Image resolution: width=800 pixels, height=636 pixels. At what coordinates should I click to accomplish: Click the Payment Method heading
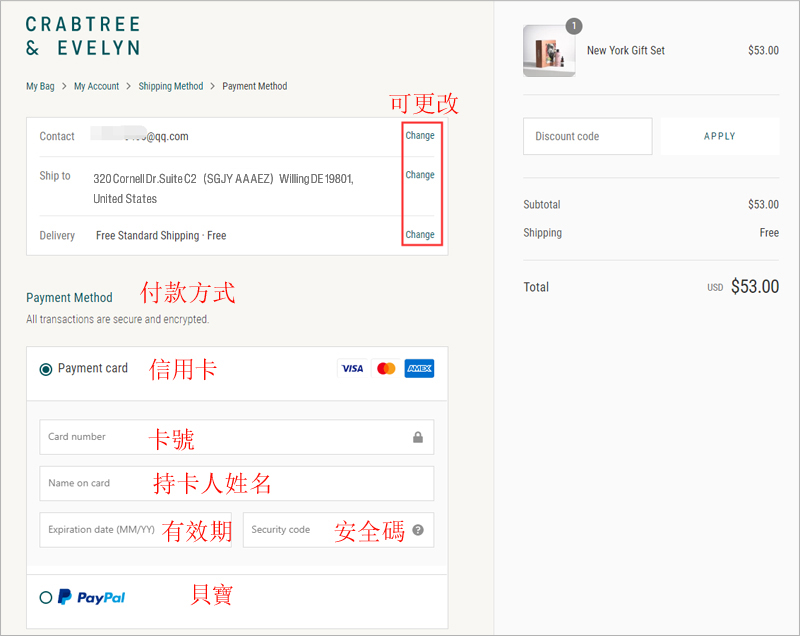(x=69, y=298)
